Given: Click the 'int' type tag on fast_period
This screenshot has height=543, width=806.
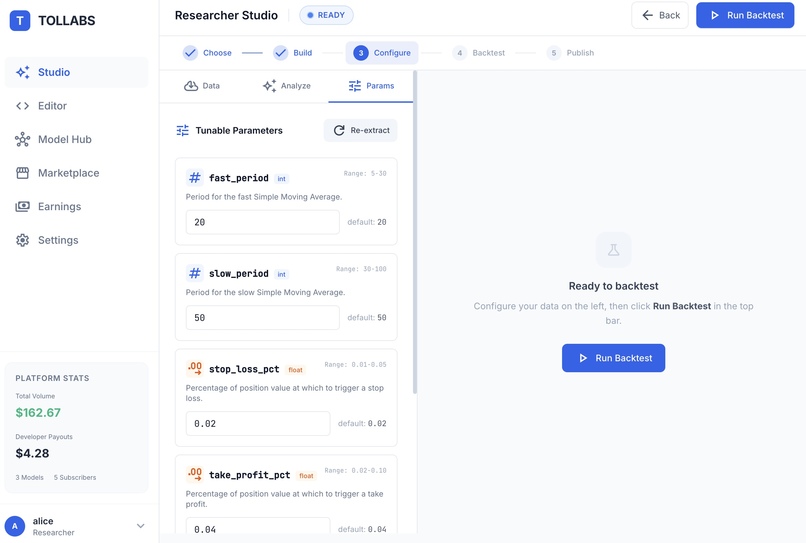Looking at the screenshot, I should coord(282,179).
